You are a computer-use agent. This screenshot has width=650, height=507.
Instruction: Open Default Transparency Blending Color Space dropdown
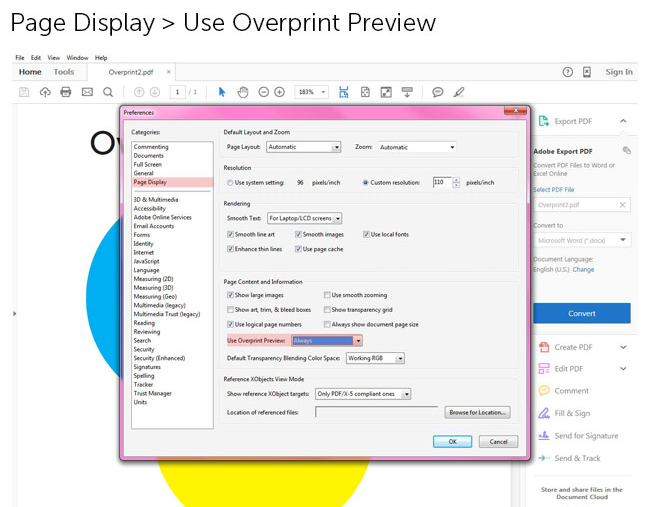point(375,358)
